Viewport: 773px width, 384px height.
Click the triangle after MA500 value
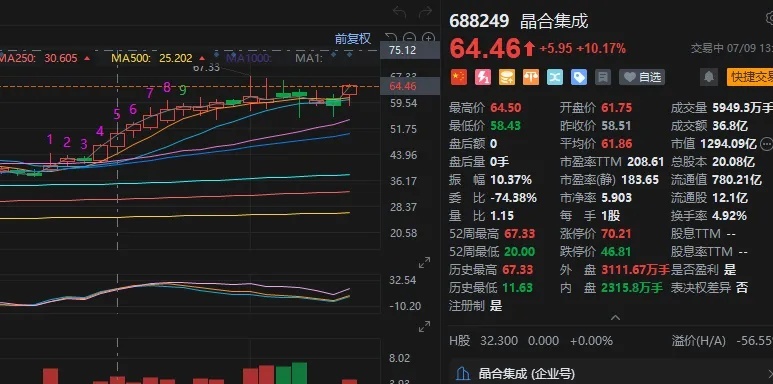(202, 58)
